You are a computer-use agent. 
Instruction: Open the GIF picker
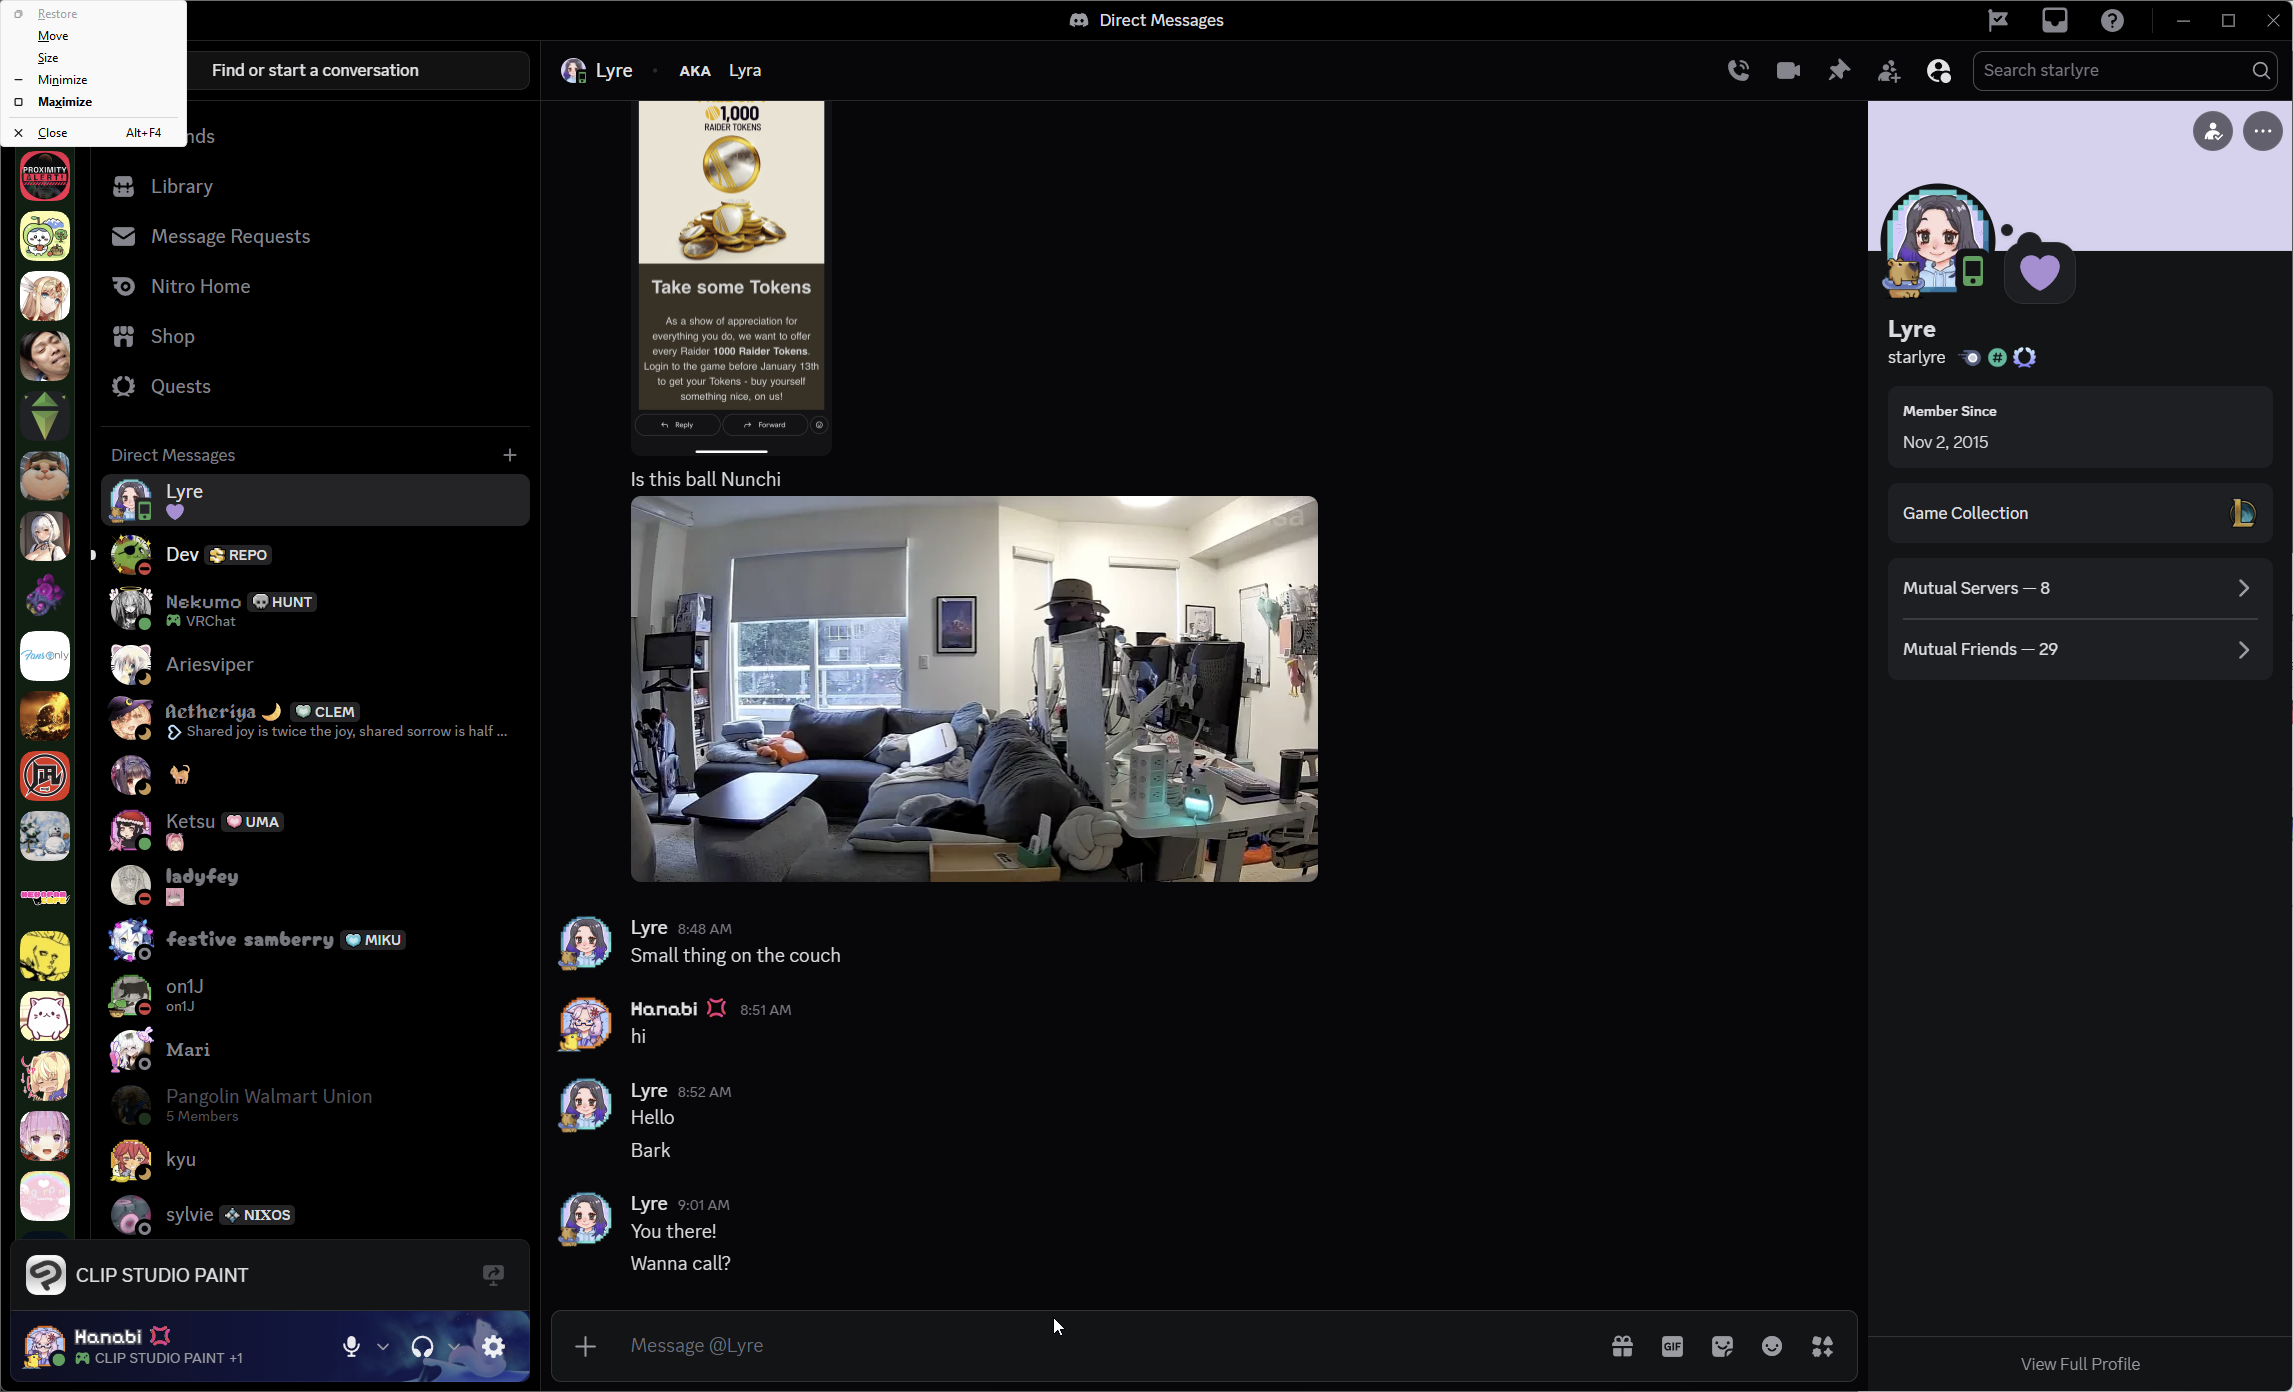click(x=1672, y=1346)
